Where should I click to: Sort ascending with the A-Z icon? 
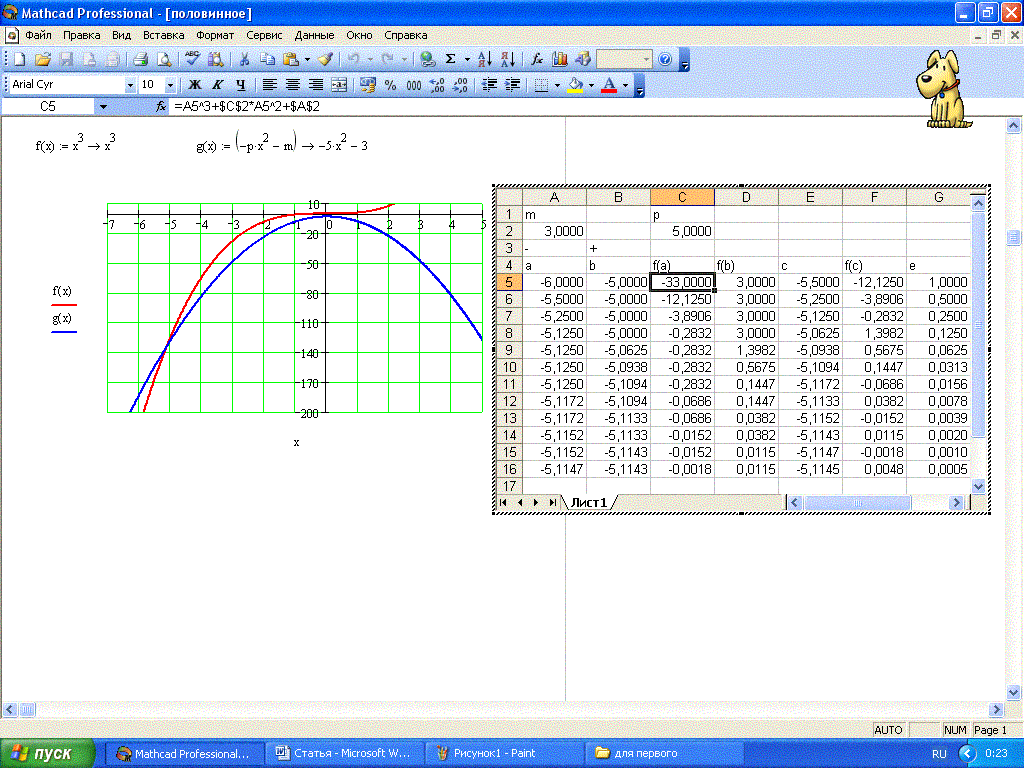485,60
